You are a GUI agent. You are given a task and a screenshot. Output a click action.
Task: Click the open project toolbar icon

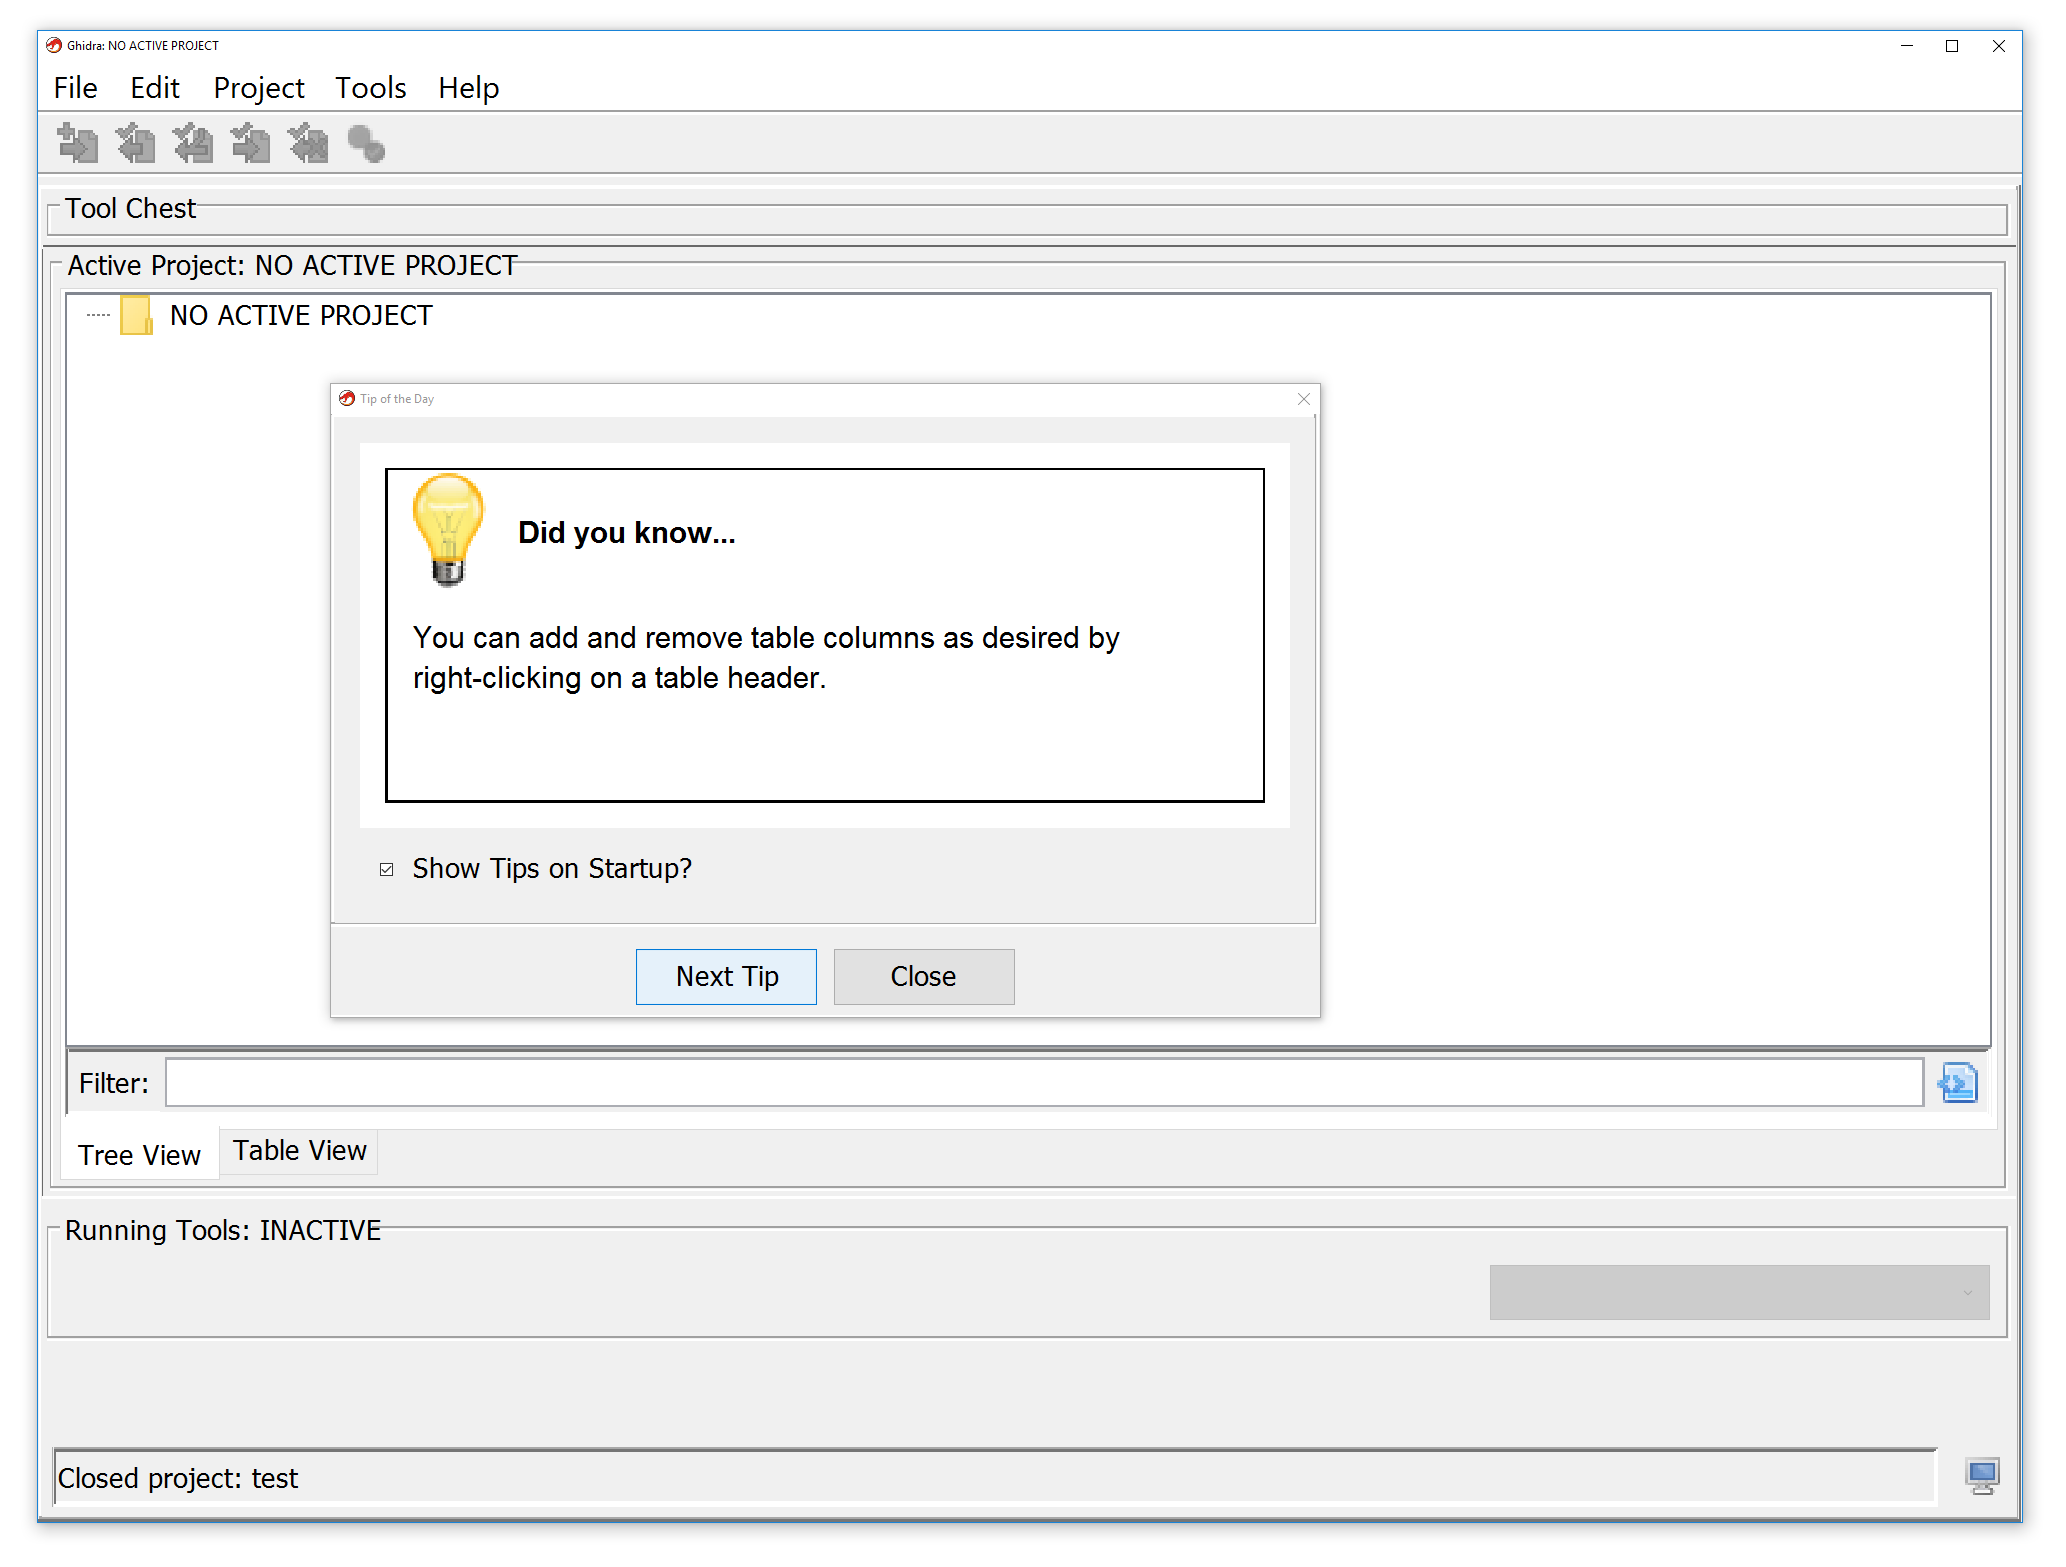coord(138,143)
